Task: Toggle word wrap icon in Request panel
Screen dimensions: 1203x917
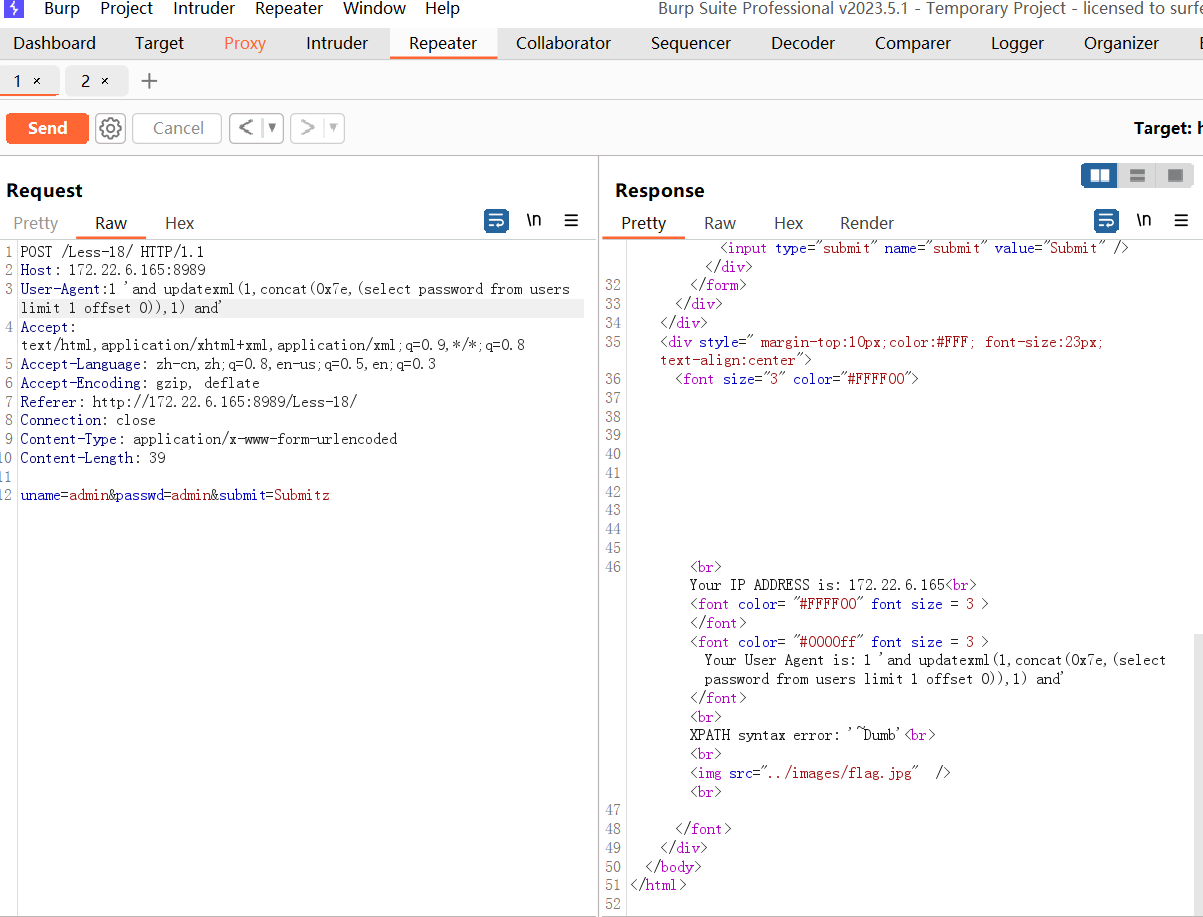Action: coord(496,221)
